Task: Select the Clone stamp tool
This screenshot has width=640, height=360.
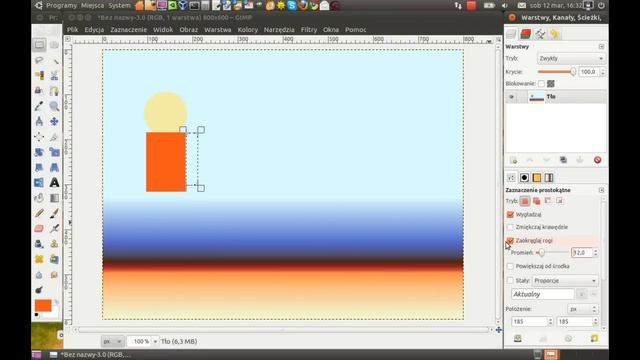Action: point(54,244)
